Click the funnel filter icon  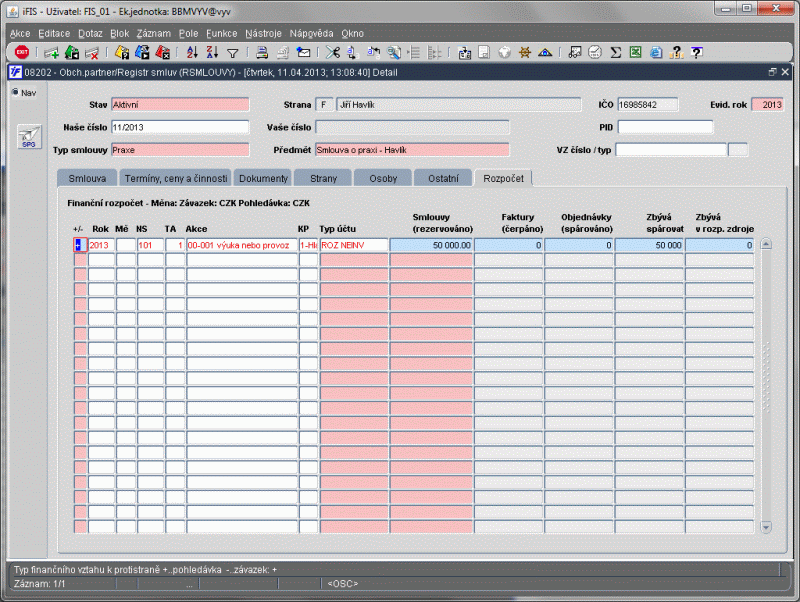233,53
